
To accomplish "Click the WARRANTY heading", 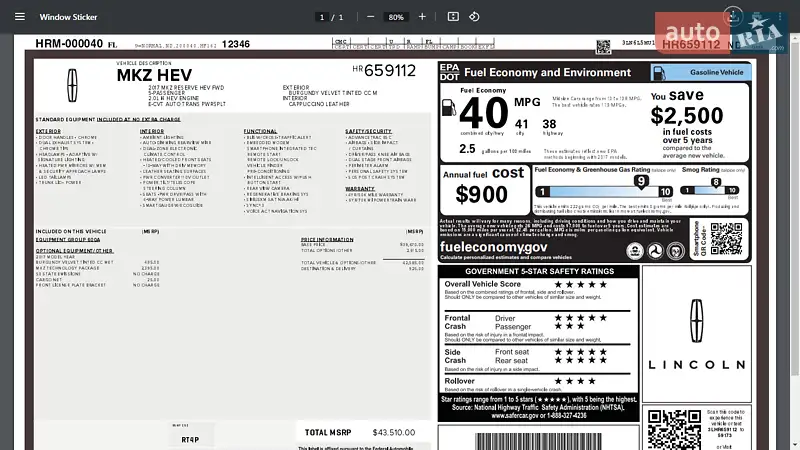I will 360,189.
